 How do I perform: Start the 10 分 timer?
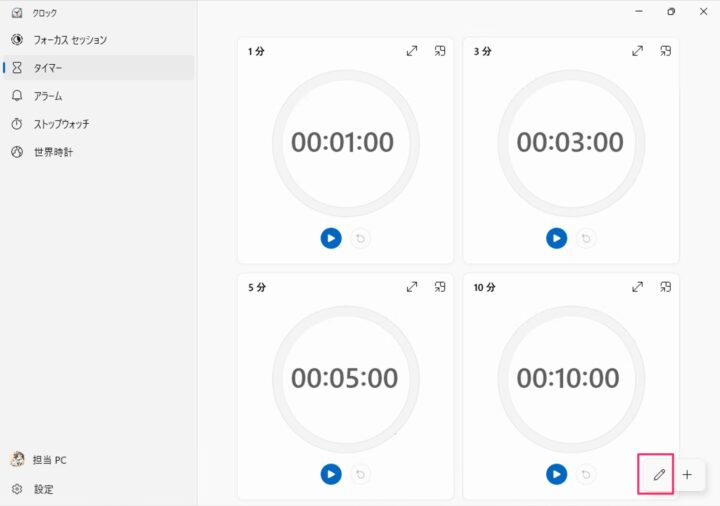tap(557, 474)
